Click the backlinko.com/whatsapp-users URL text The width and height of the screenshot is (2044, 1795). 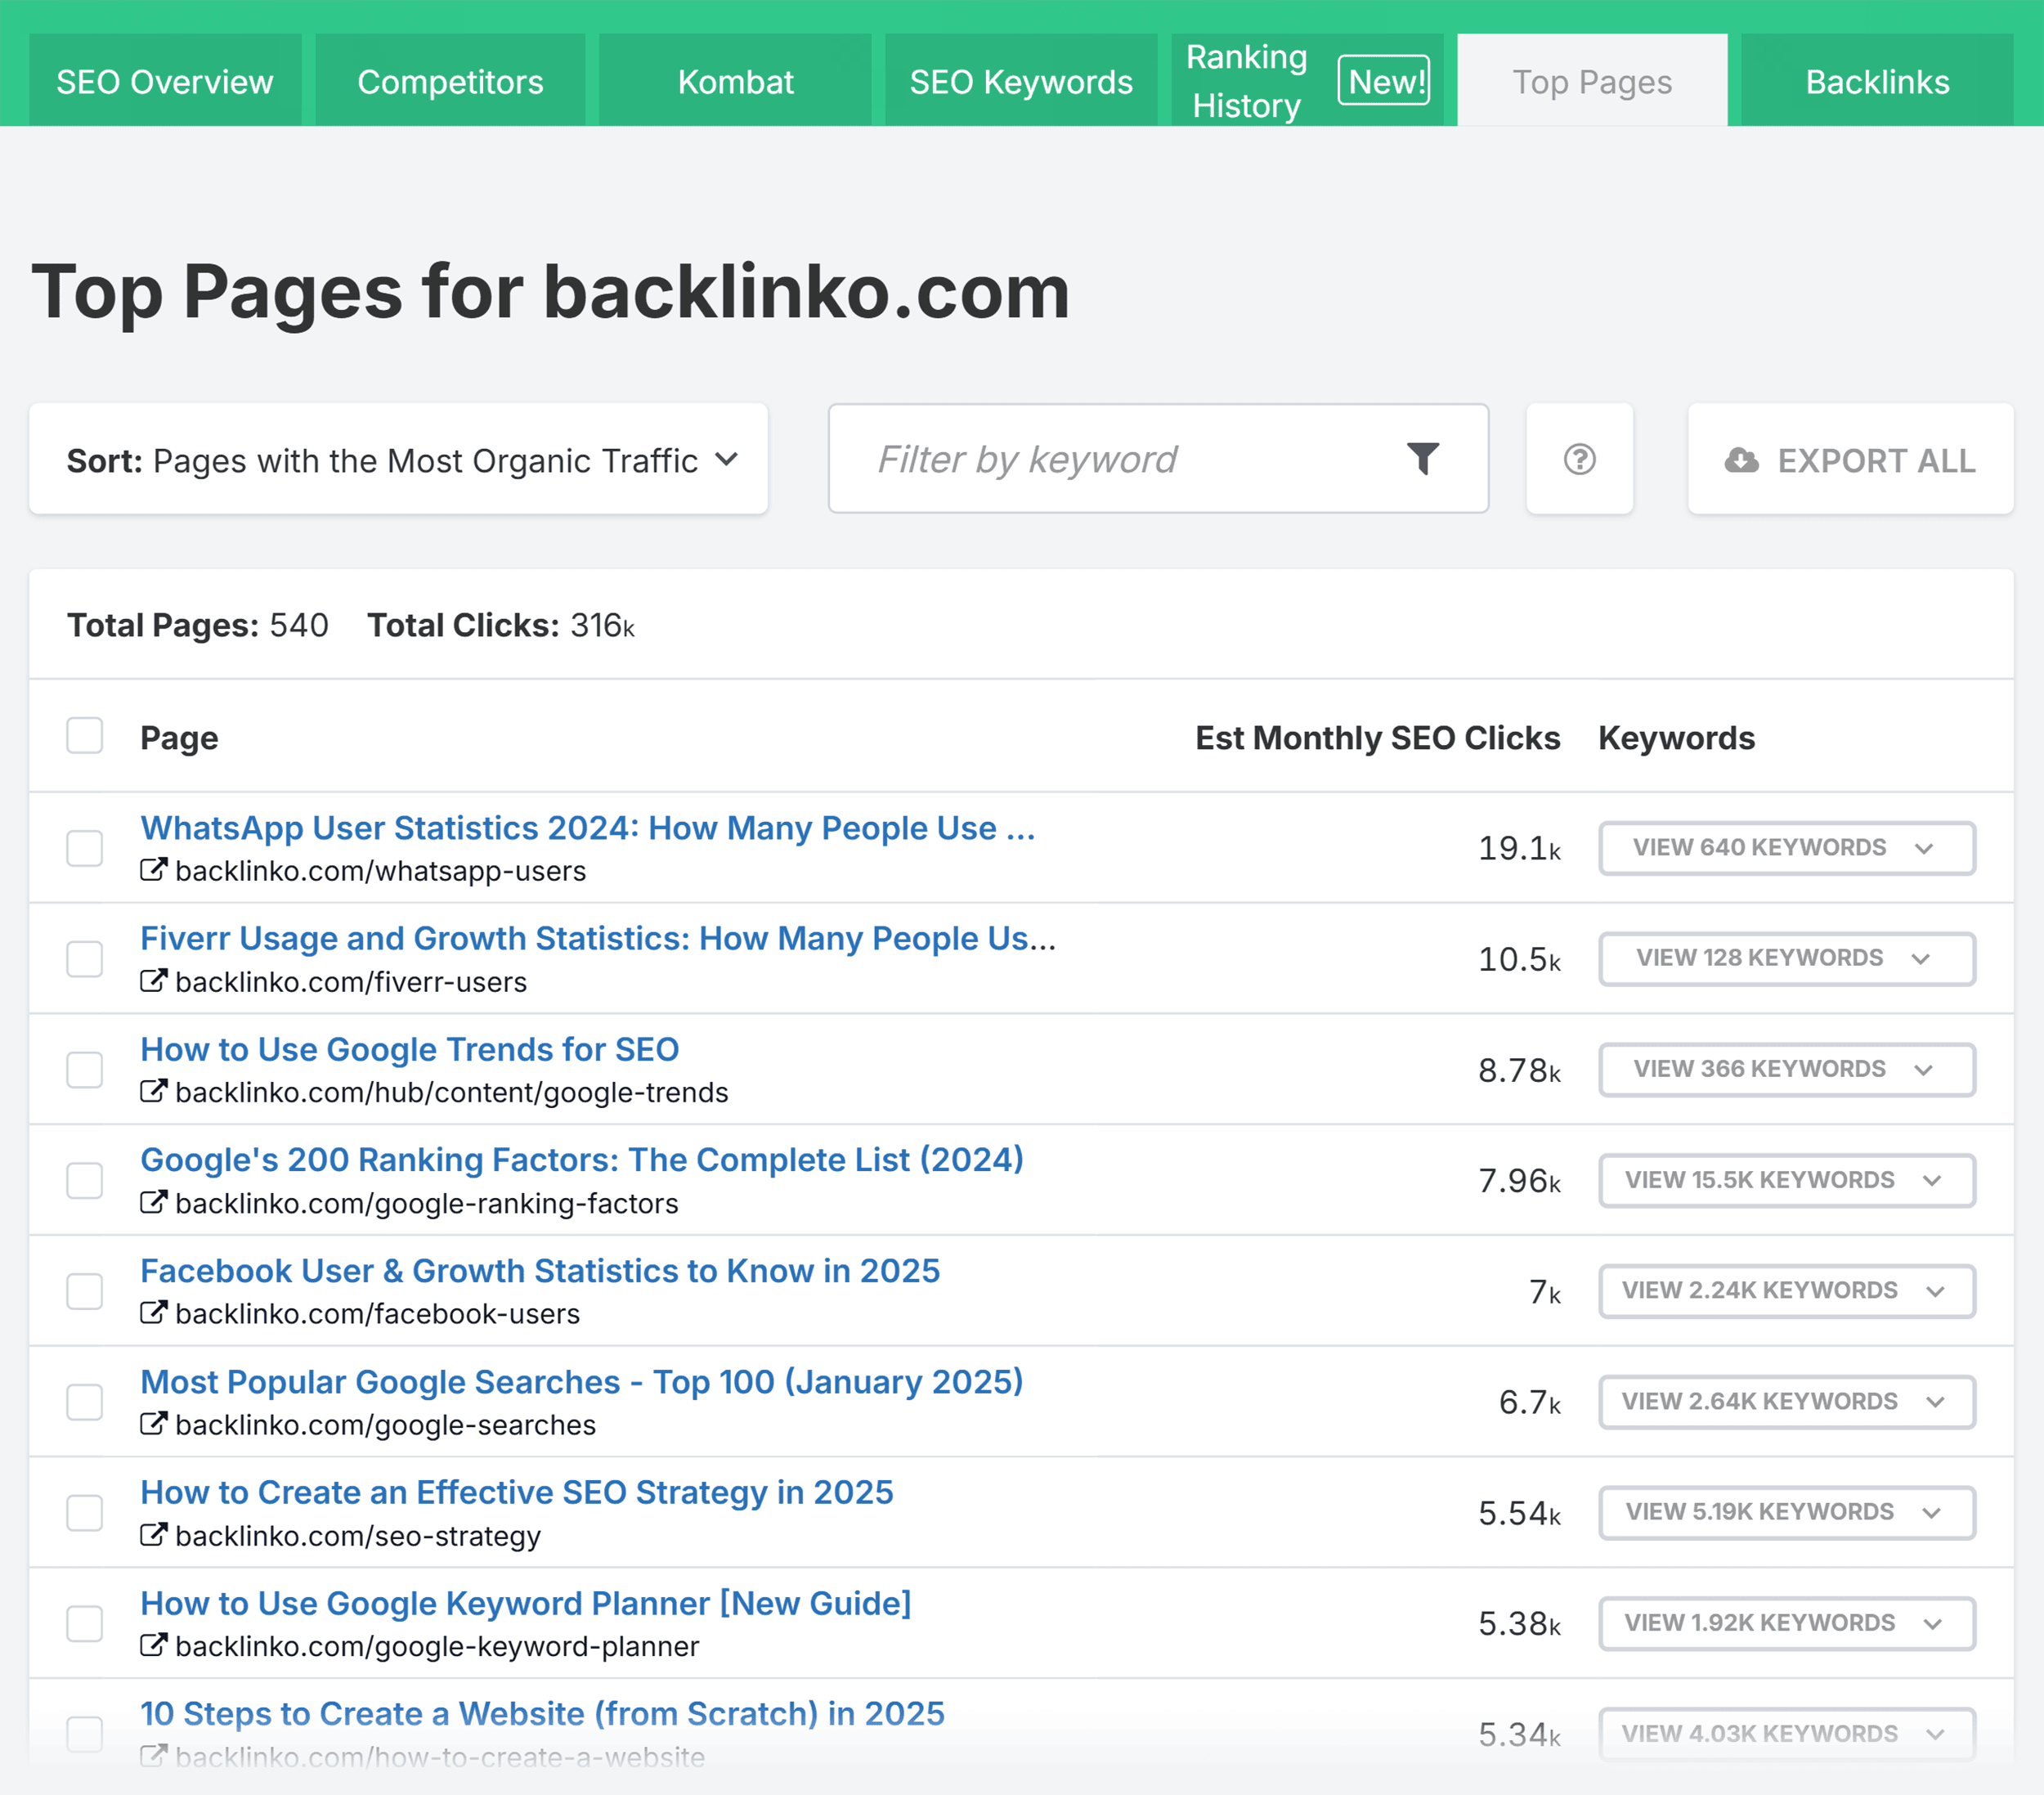[380, 871]
